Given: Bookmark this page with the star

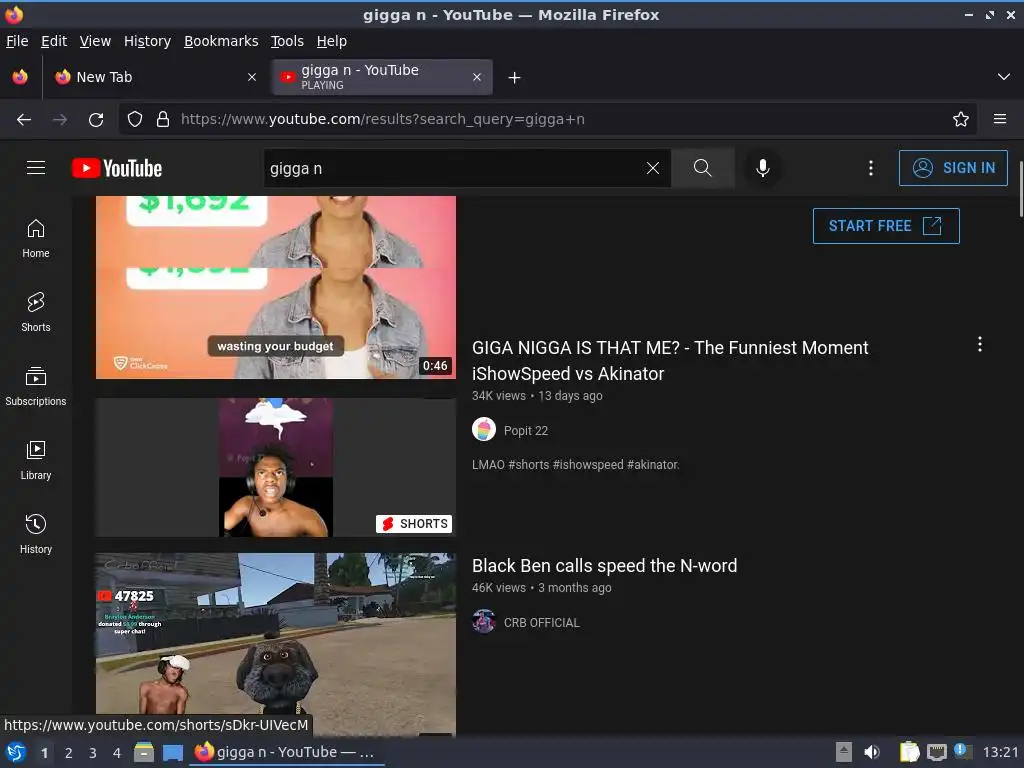Looking at the screenshot, I should (961, 120).
